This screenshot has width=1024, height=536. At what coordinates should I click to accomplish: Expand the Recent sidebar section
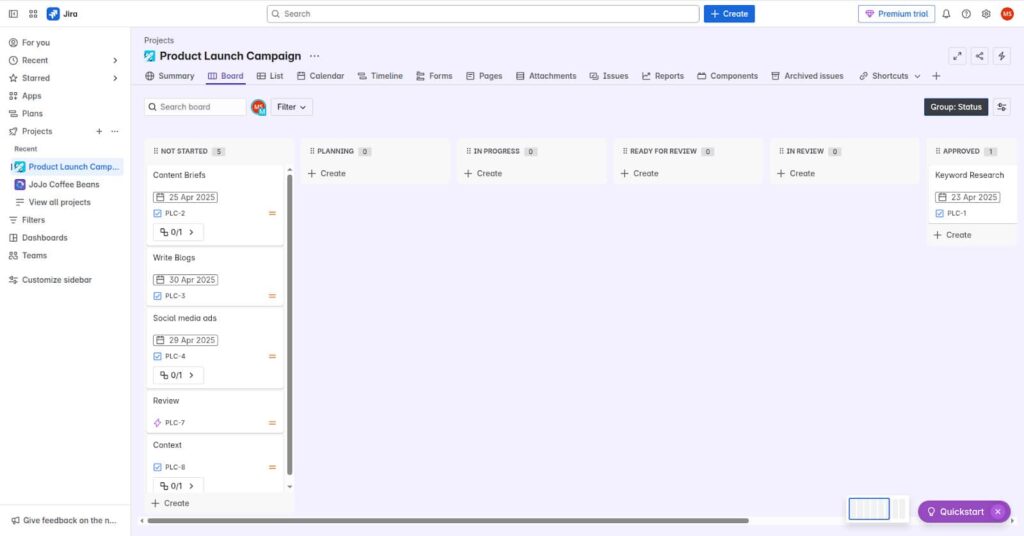[116, 60]
